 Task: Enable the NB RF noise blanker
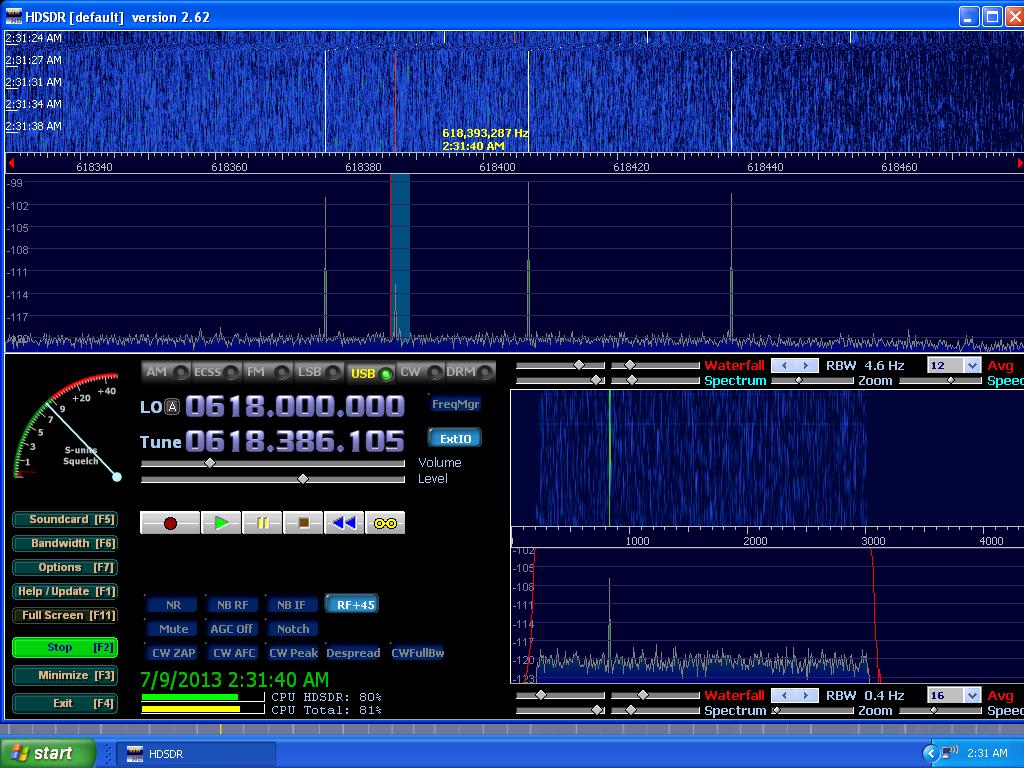pyautogui.click(x=232, y=605)
